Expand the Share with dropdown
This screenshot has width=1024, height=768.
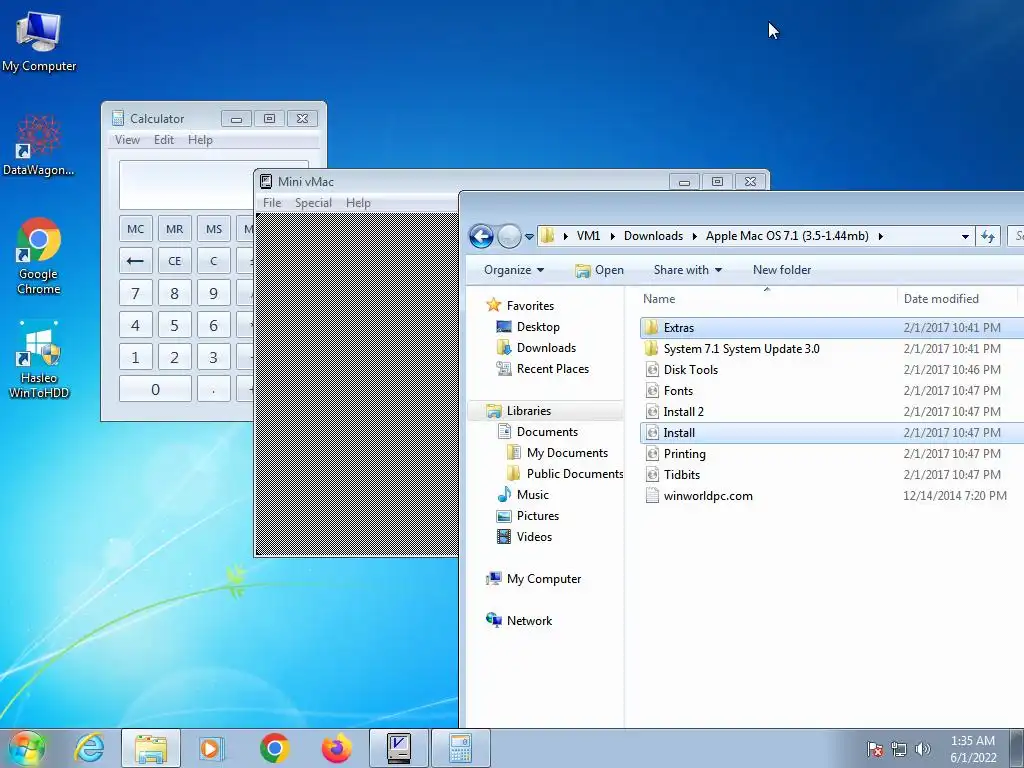(x=688, y=270)
